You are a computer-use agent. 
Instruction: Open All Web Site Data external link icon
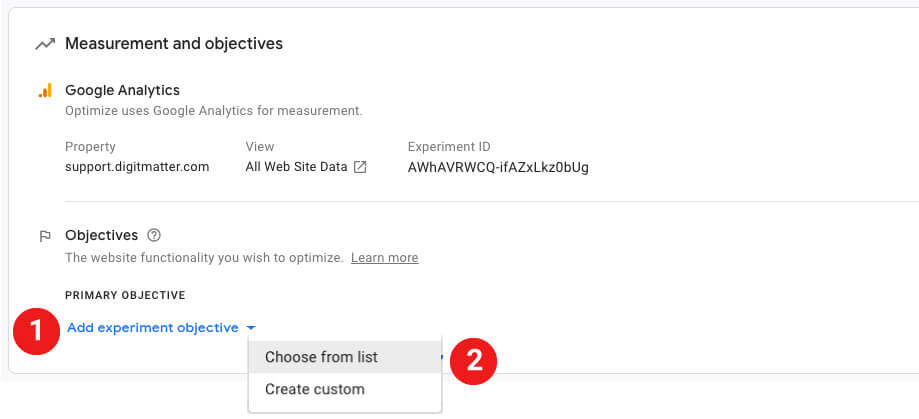(360, 167)
